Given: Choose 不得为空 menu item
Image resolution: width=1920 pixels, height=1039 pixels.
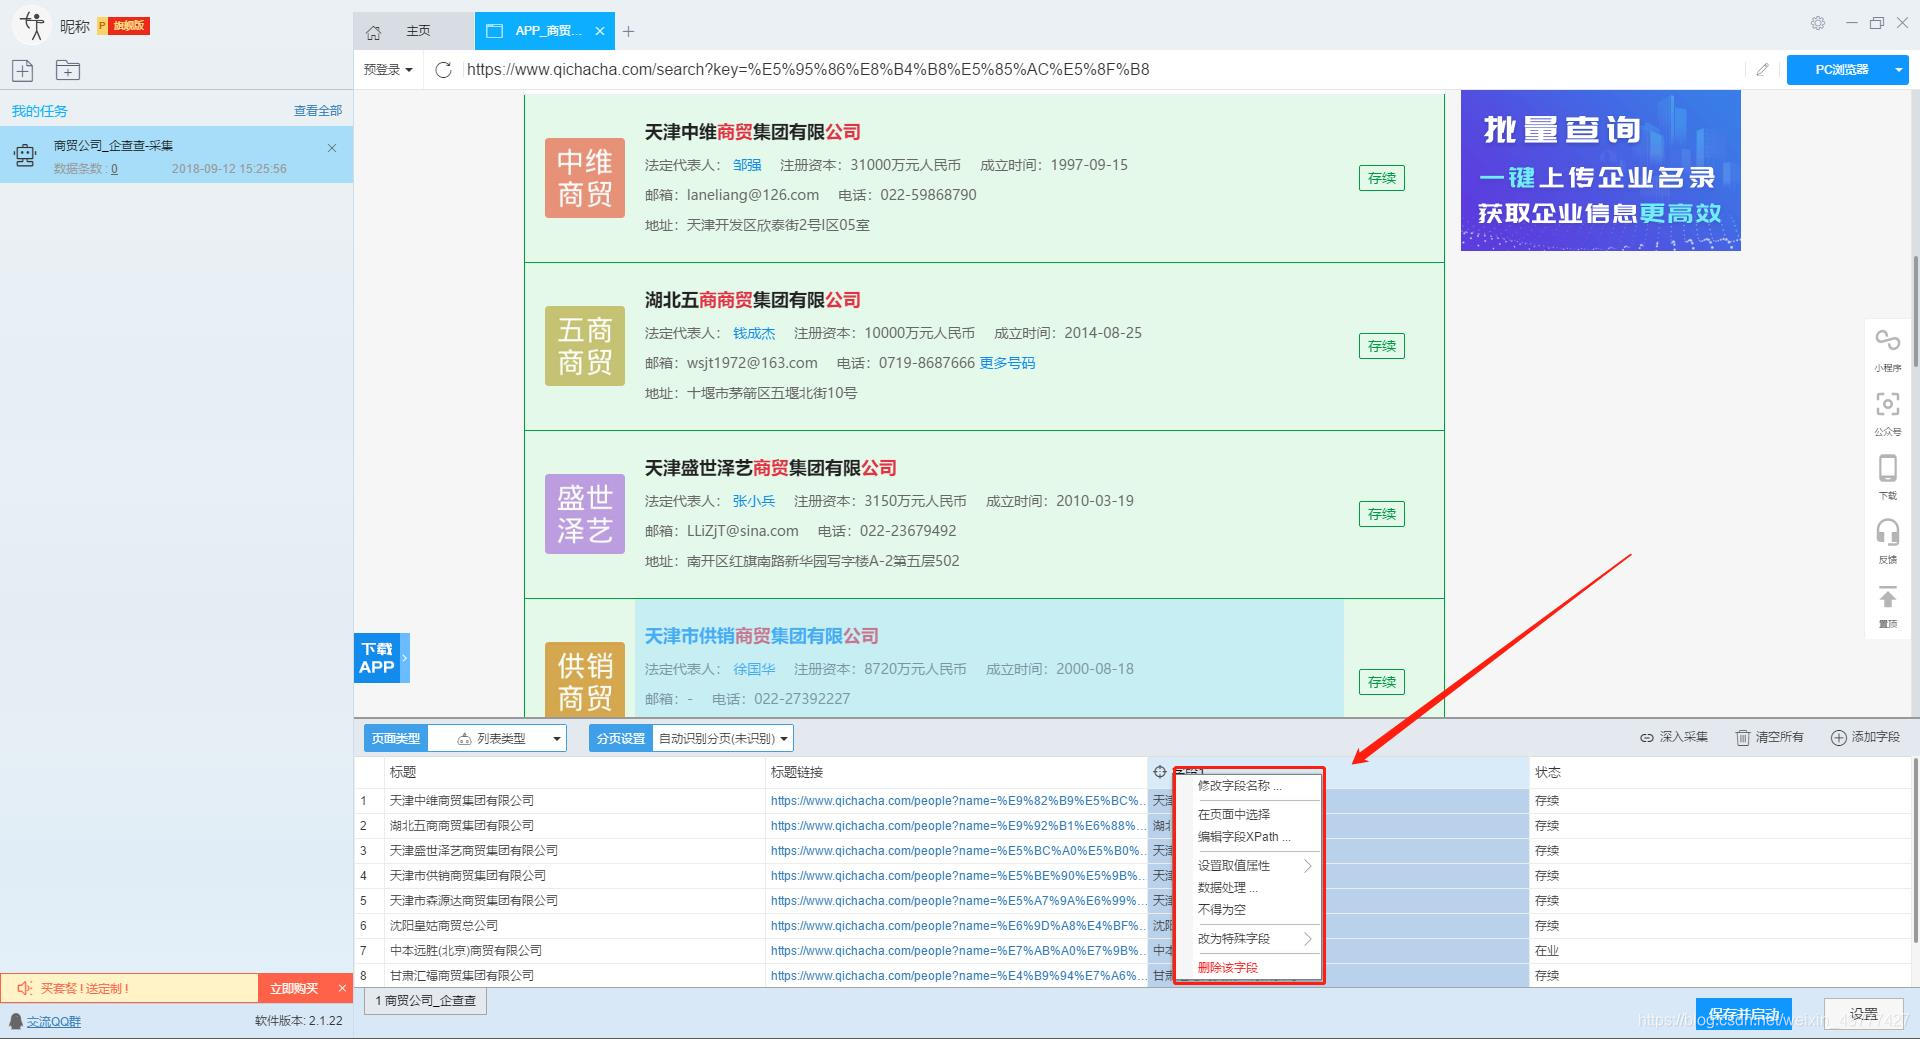Looking at the screenshot, I should (1222, 910).
